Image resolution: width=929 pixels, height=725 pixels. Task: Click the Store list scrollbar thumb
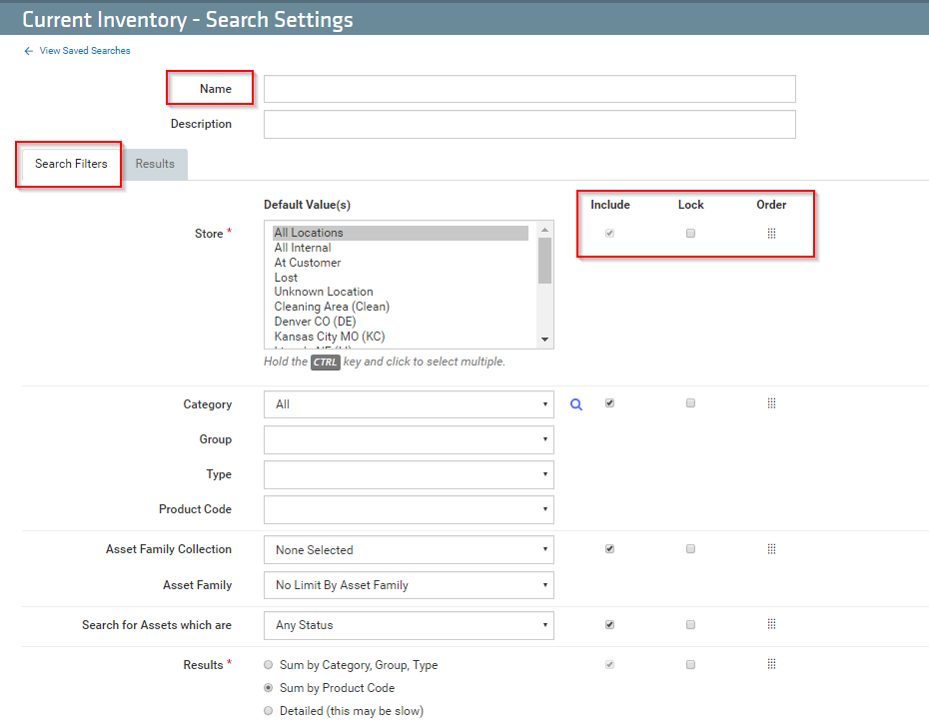coord(544,261)
